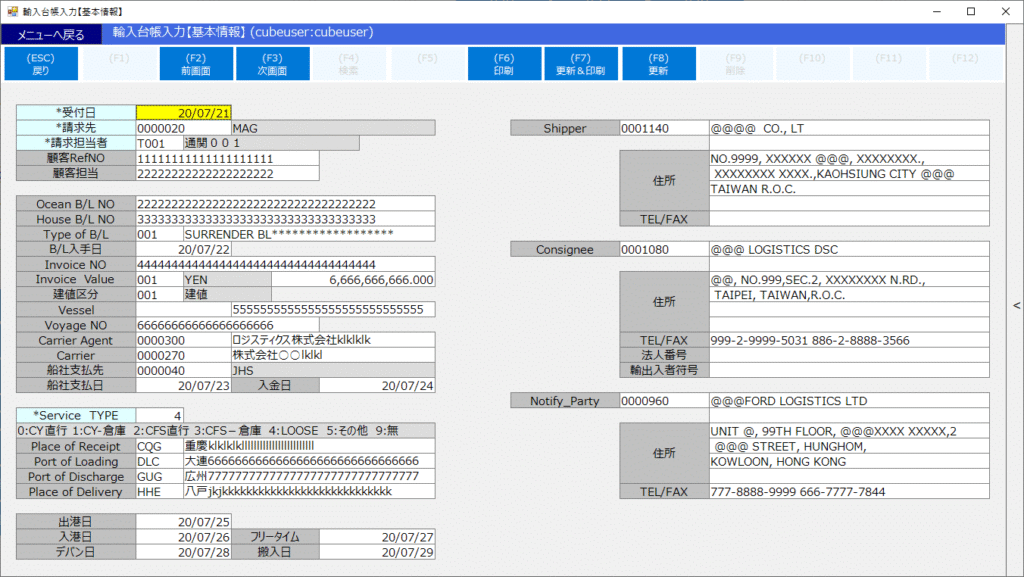Image resolution: width=1024 pixels, height=577 pixels.
Task: Edit the 顧客RefNO field
Action: point(226,158)
